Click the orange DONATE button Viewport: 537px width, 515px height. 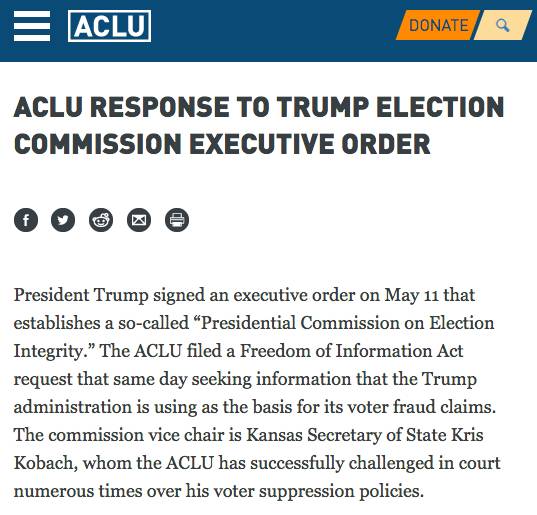coord(438,25)
